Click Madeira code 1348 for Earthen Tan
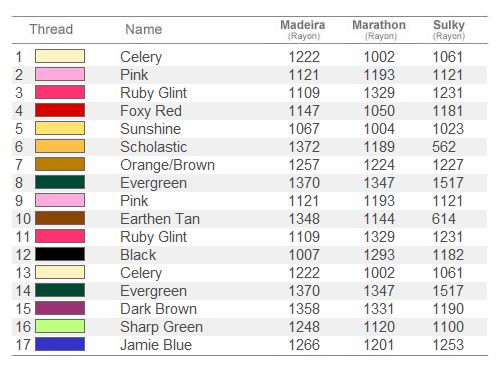The image size is (500, 366). click(304, 219)
